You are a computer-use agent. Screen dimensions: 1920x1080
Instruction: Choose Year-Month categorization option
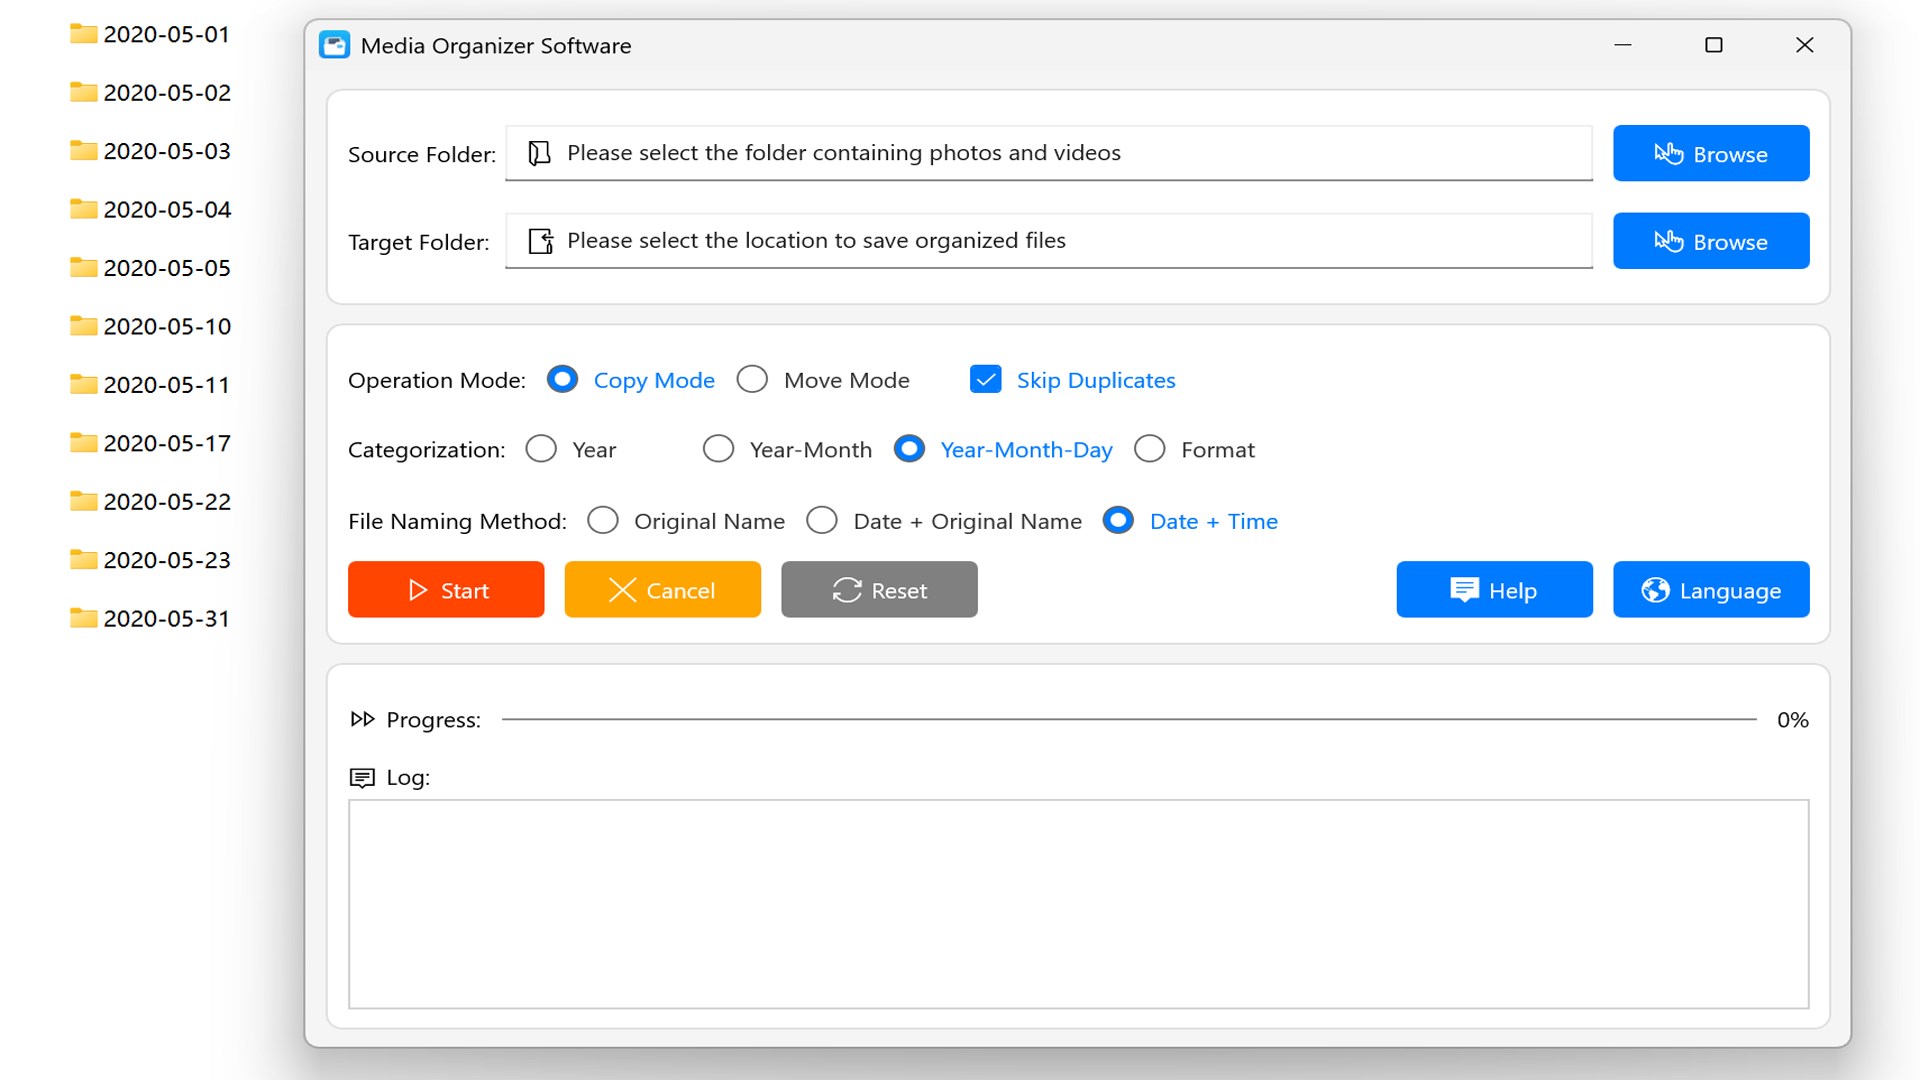click(718, 450)
